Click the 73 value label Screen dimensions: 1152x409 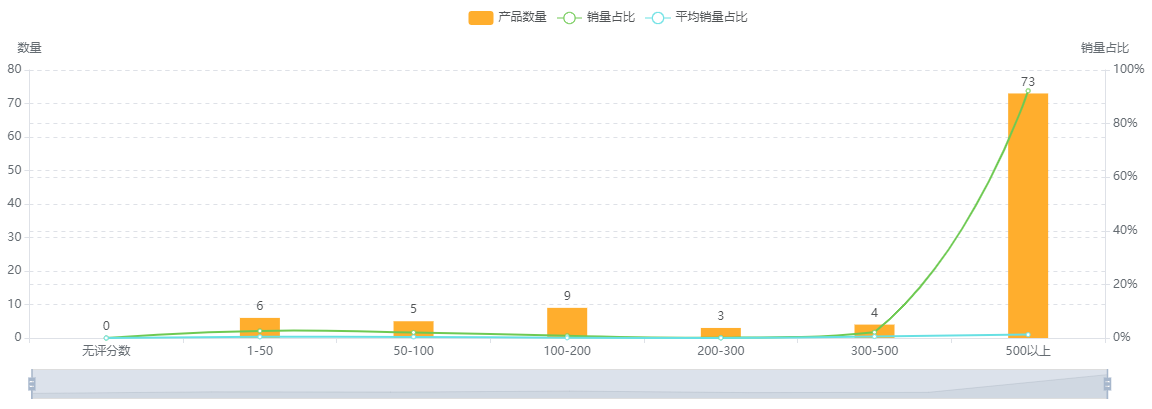[x=1027, y=81]
